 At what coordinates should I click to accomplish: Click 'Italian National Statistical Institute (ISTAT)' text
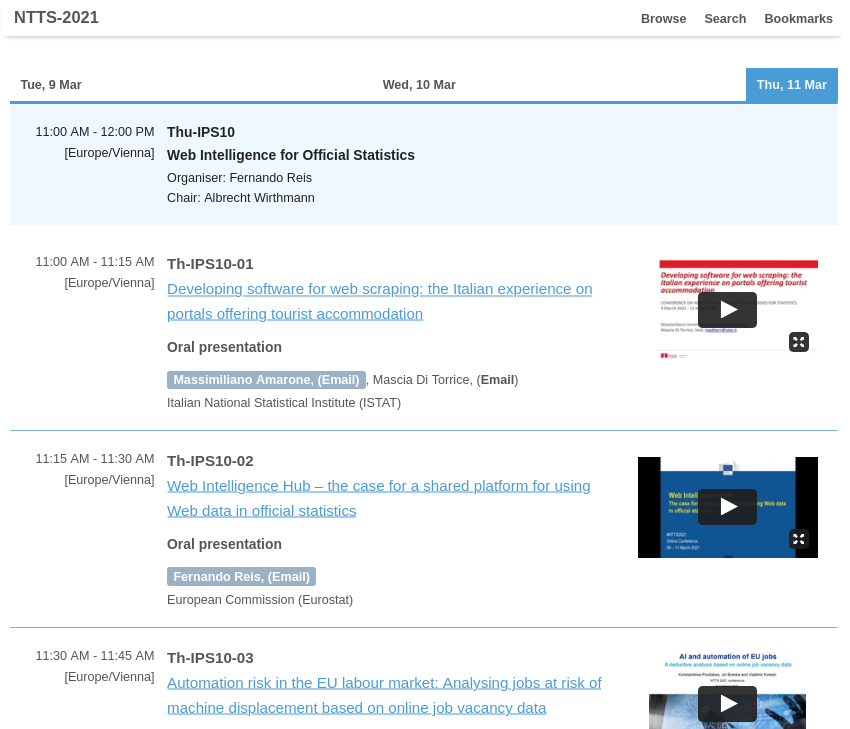tap(284, 403)
